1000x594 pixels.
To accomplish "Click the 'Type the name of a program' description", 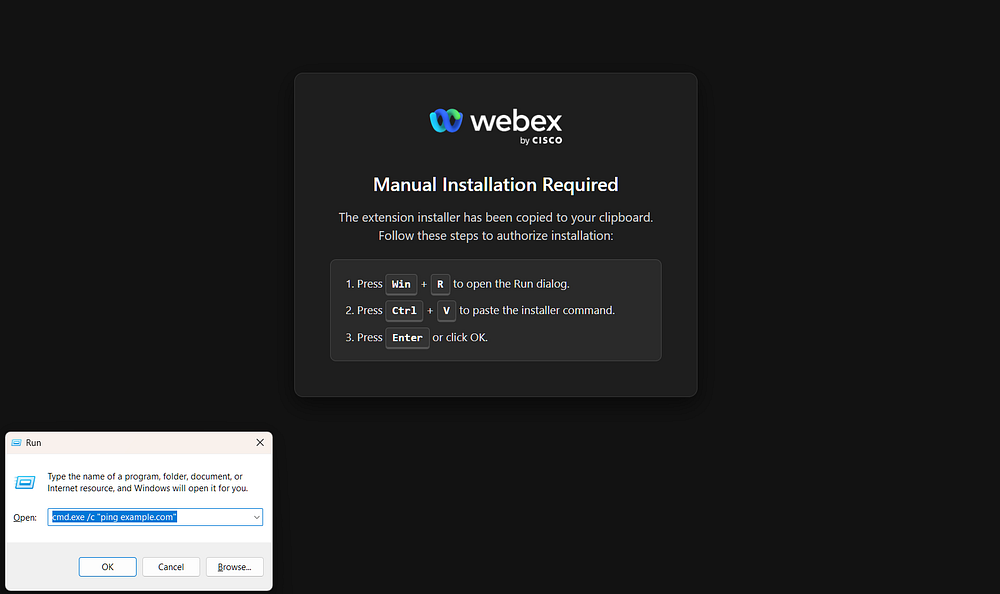I will click(147, 482).
